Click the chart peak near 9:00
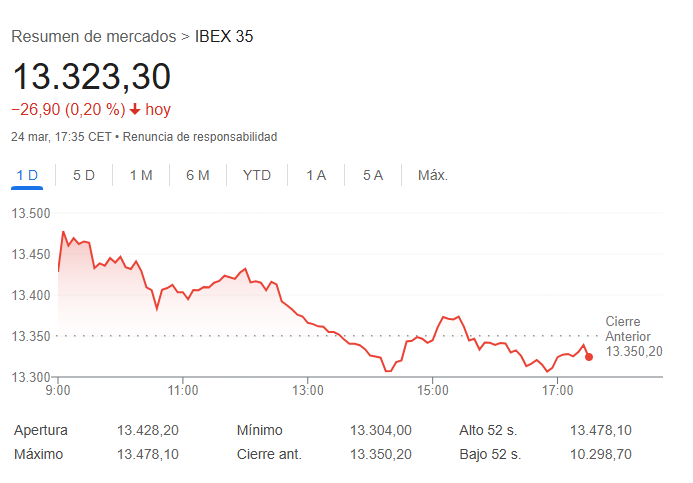Viewport: 693px width, 483px height. coord(63,232)
